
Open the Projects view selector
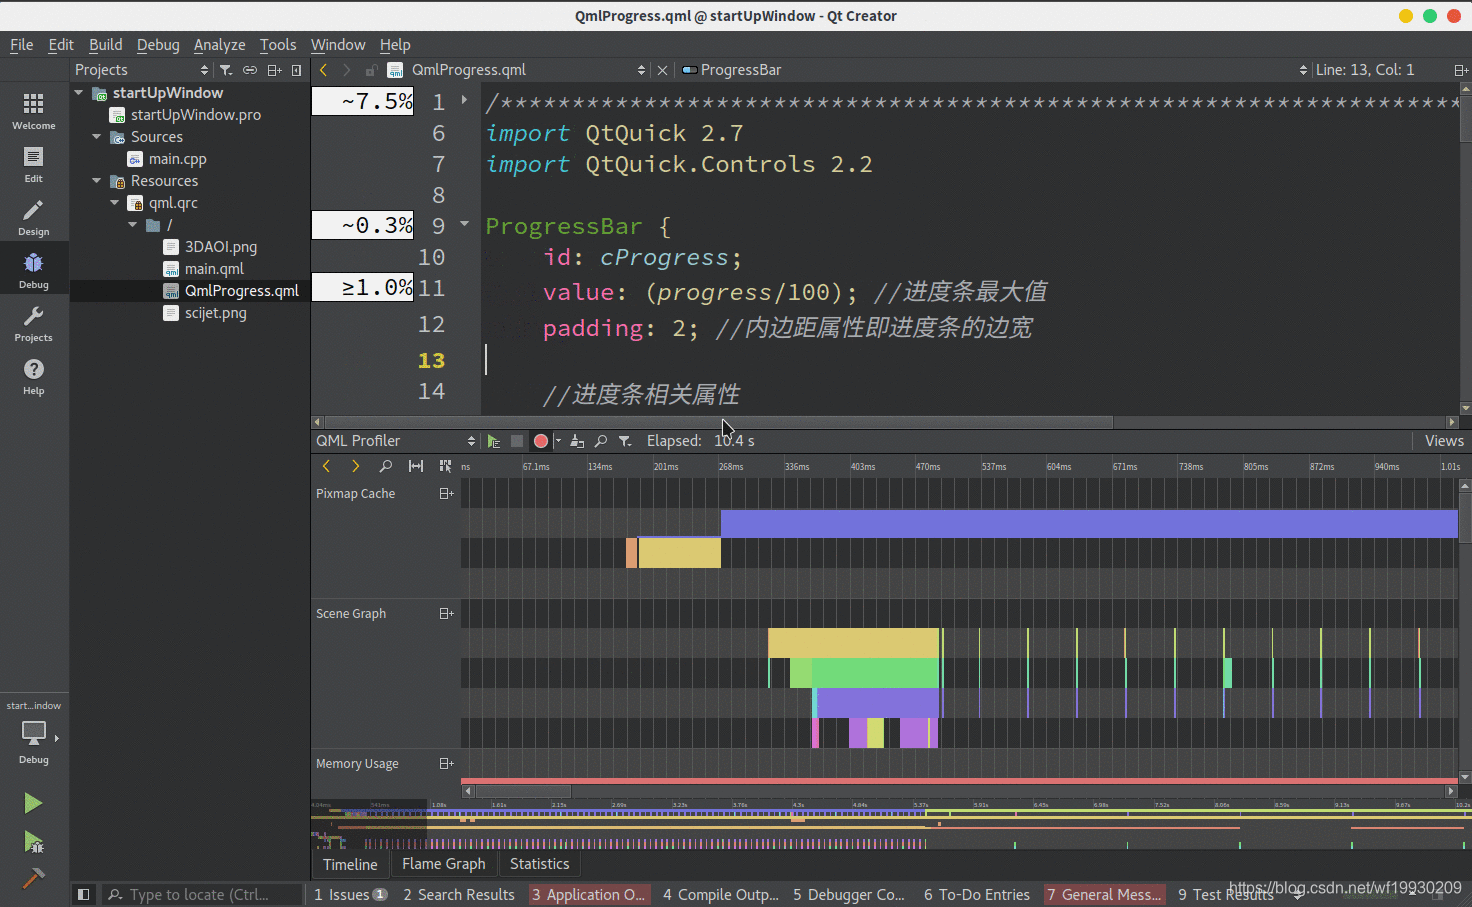point(141,70)
